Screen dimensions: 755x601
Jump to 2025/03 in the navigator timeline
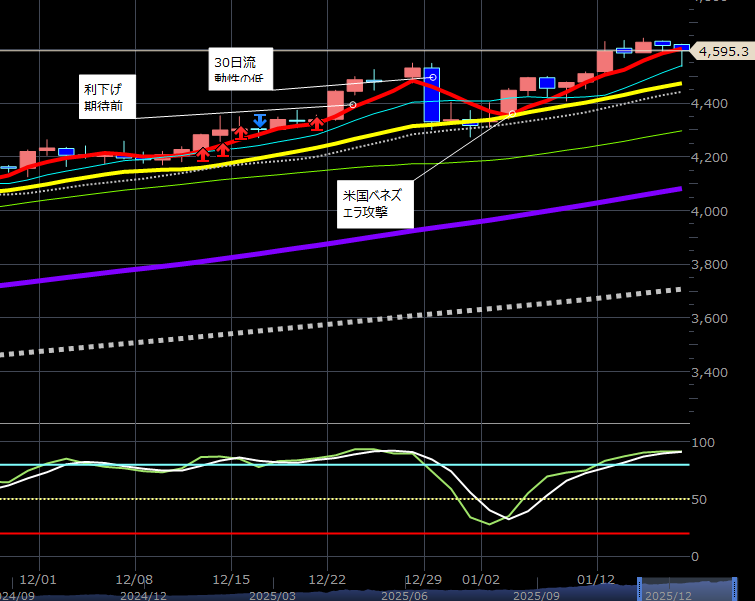(x=272, y=594)
